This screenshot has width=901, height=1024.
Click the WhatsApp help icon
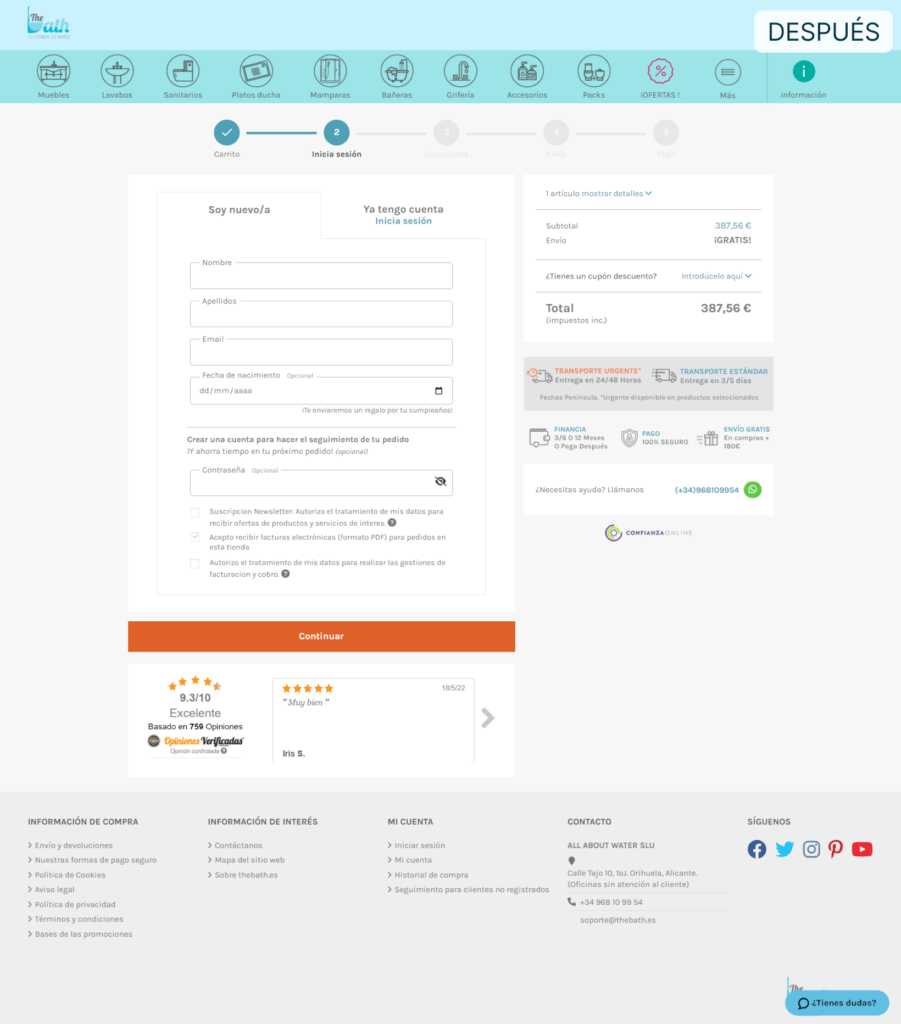[752, 490]
